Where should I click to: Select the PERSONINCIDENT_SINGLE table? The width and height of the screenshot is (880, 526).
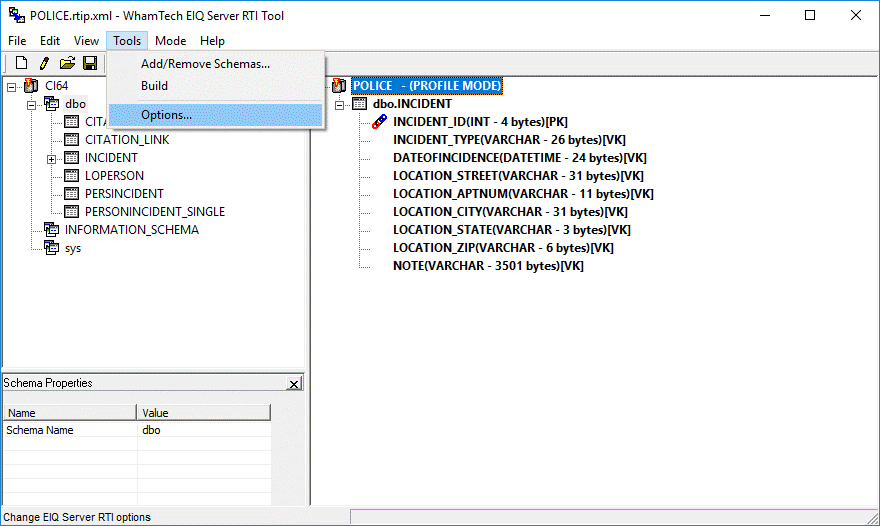click(154, 212)
